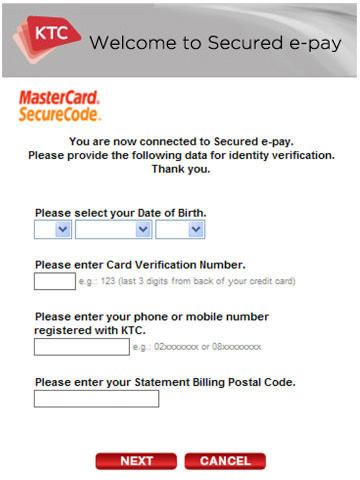Open the birth month dropdown
360x480 pixels.
pos(114,229)
